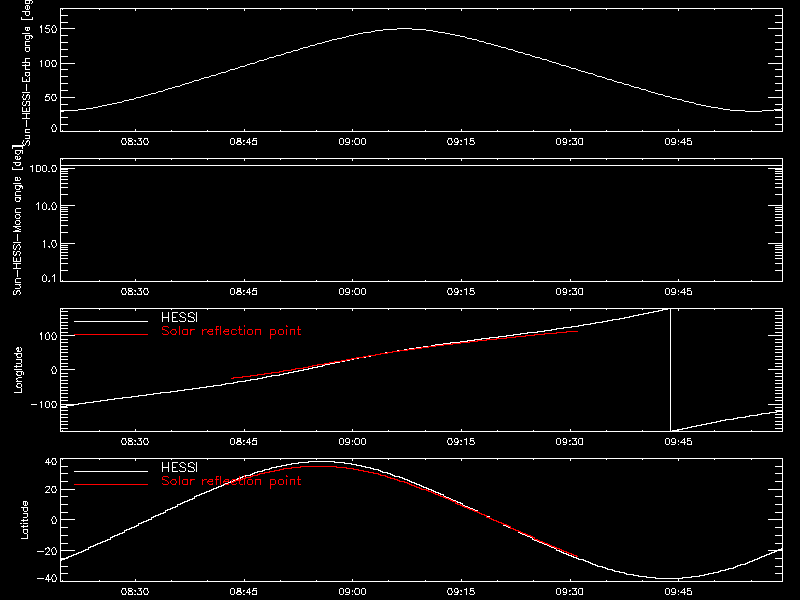
Task: Select 08:45 label under Earth angle plot
Action: (243, 142)
